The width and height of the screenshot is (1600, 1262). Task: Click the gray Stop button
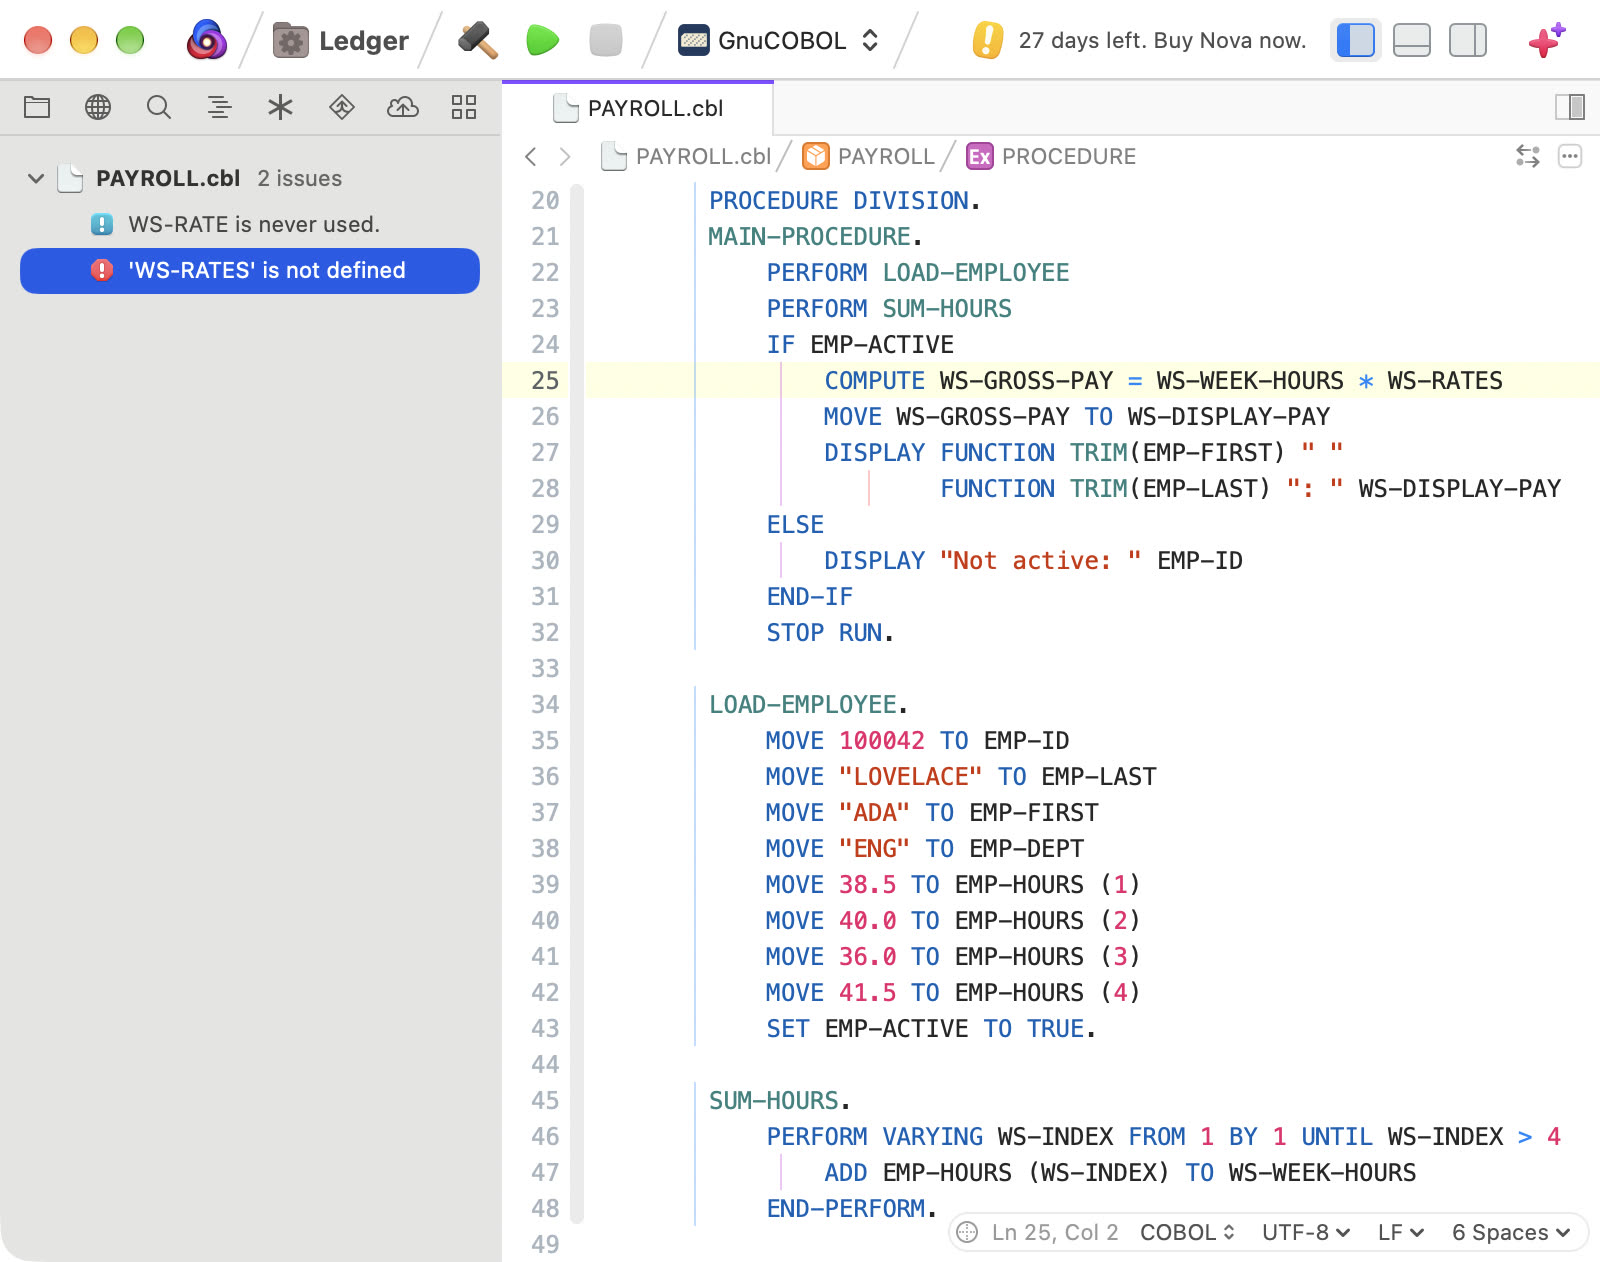click(606, 40)
